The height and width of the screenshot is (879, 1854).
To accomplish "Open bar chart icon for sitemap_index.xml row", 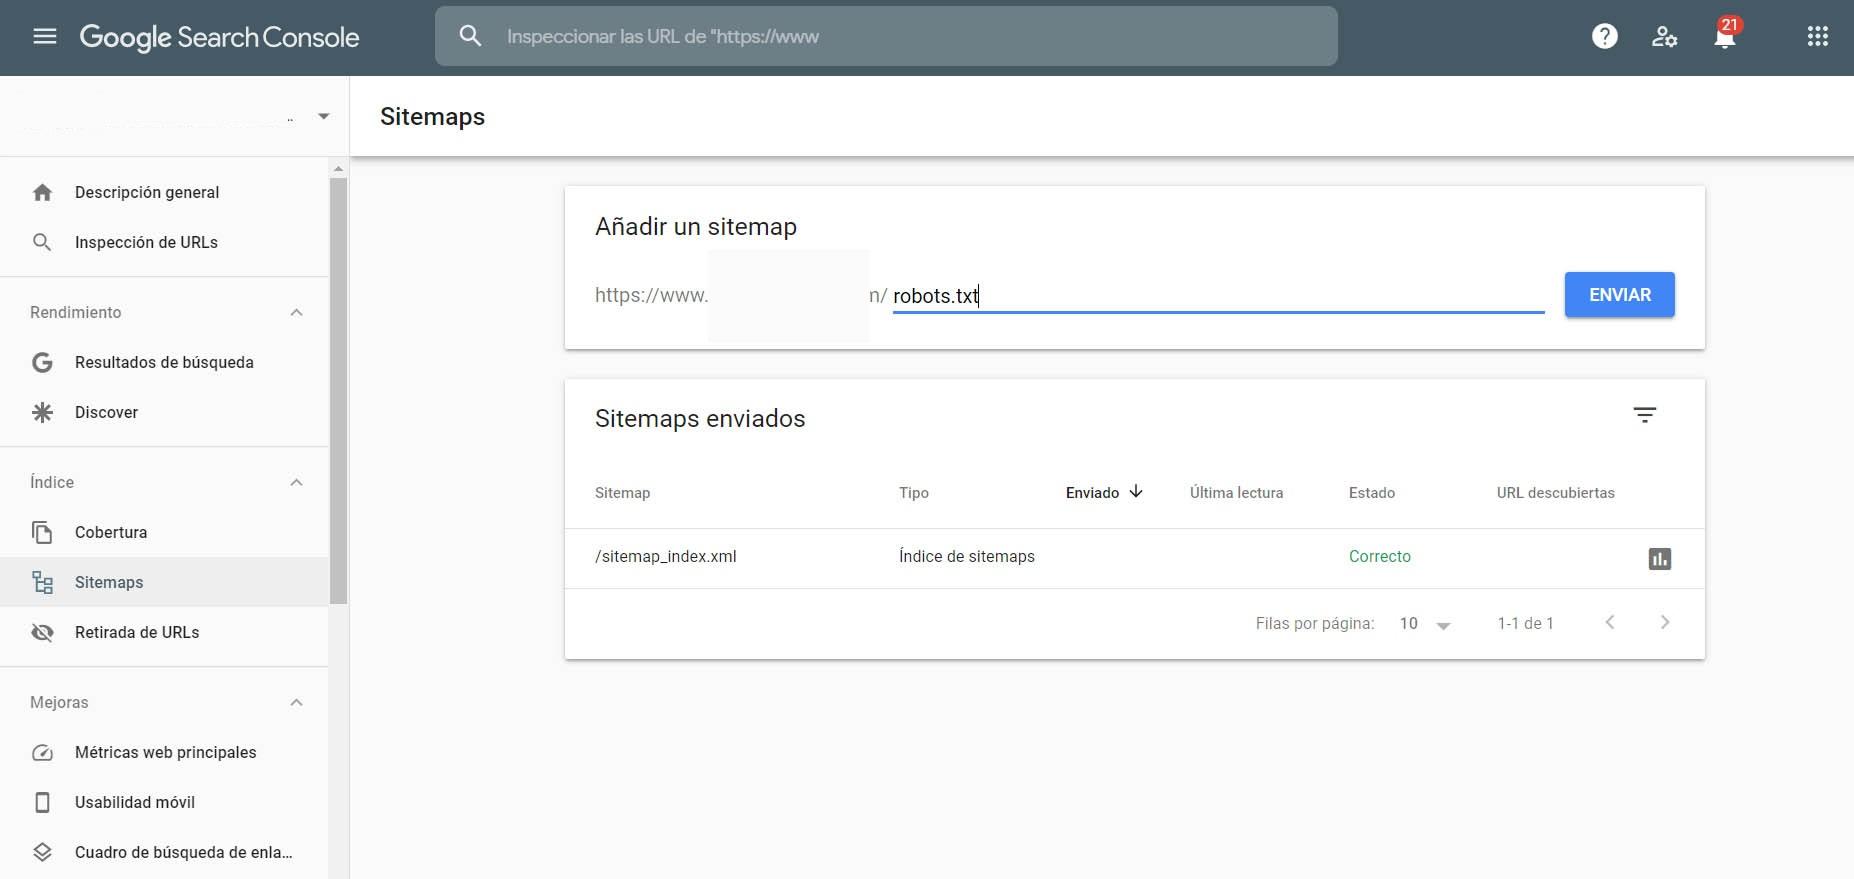I will tap(1660, 559).
